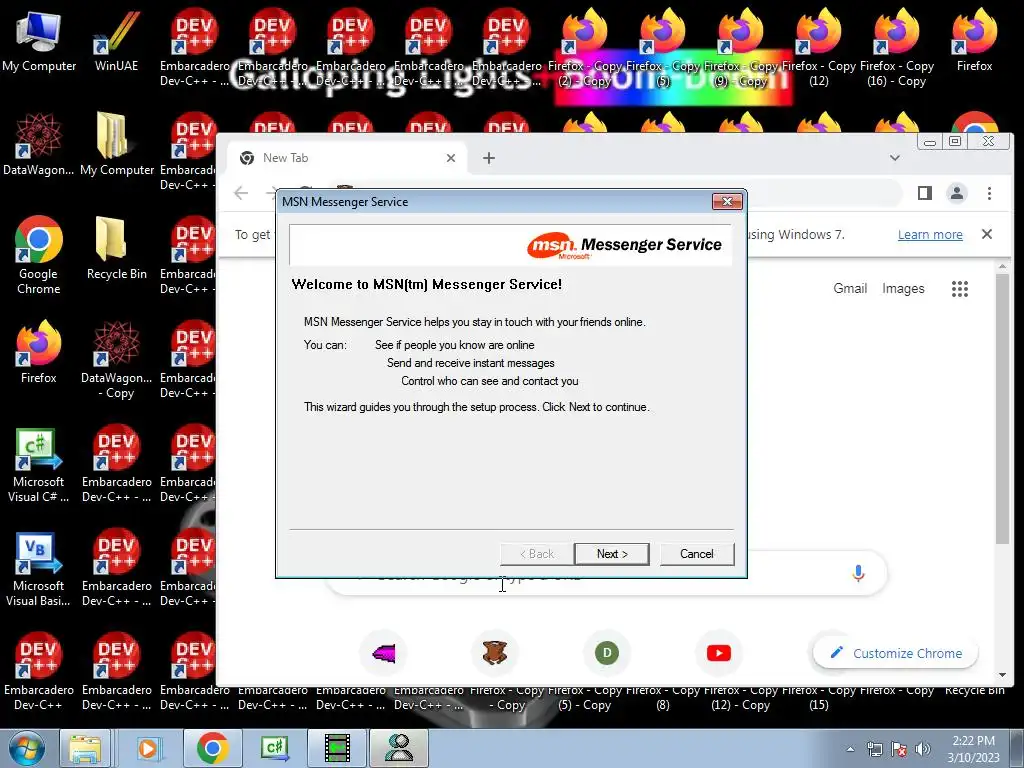The width and height of the screenshot is (1024, 768).
Task: Select the My Computer monitor icon on the desktop
Action: coord(39,42)
